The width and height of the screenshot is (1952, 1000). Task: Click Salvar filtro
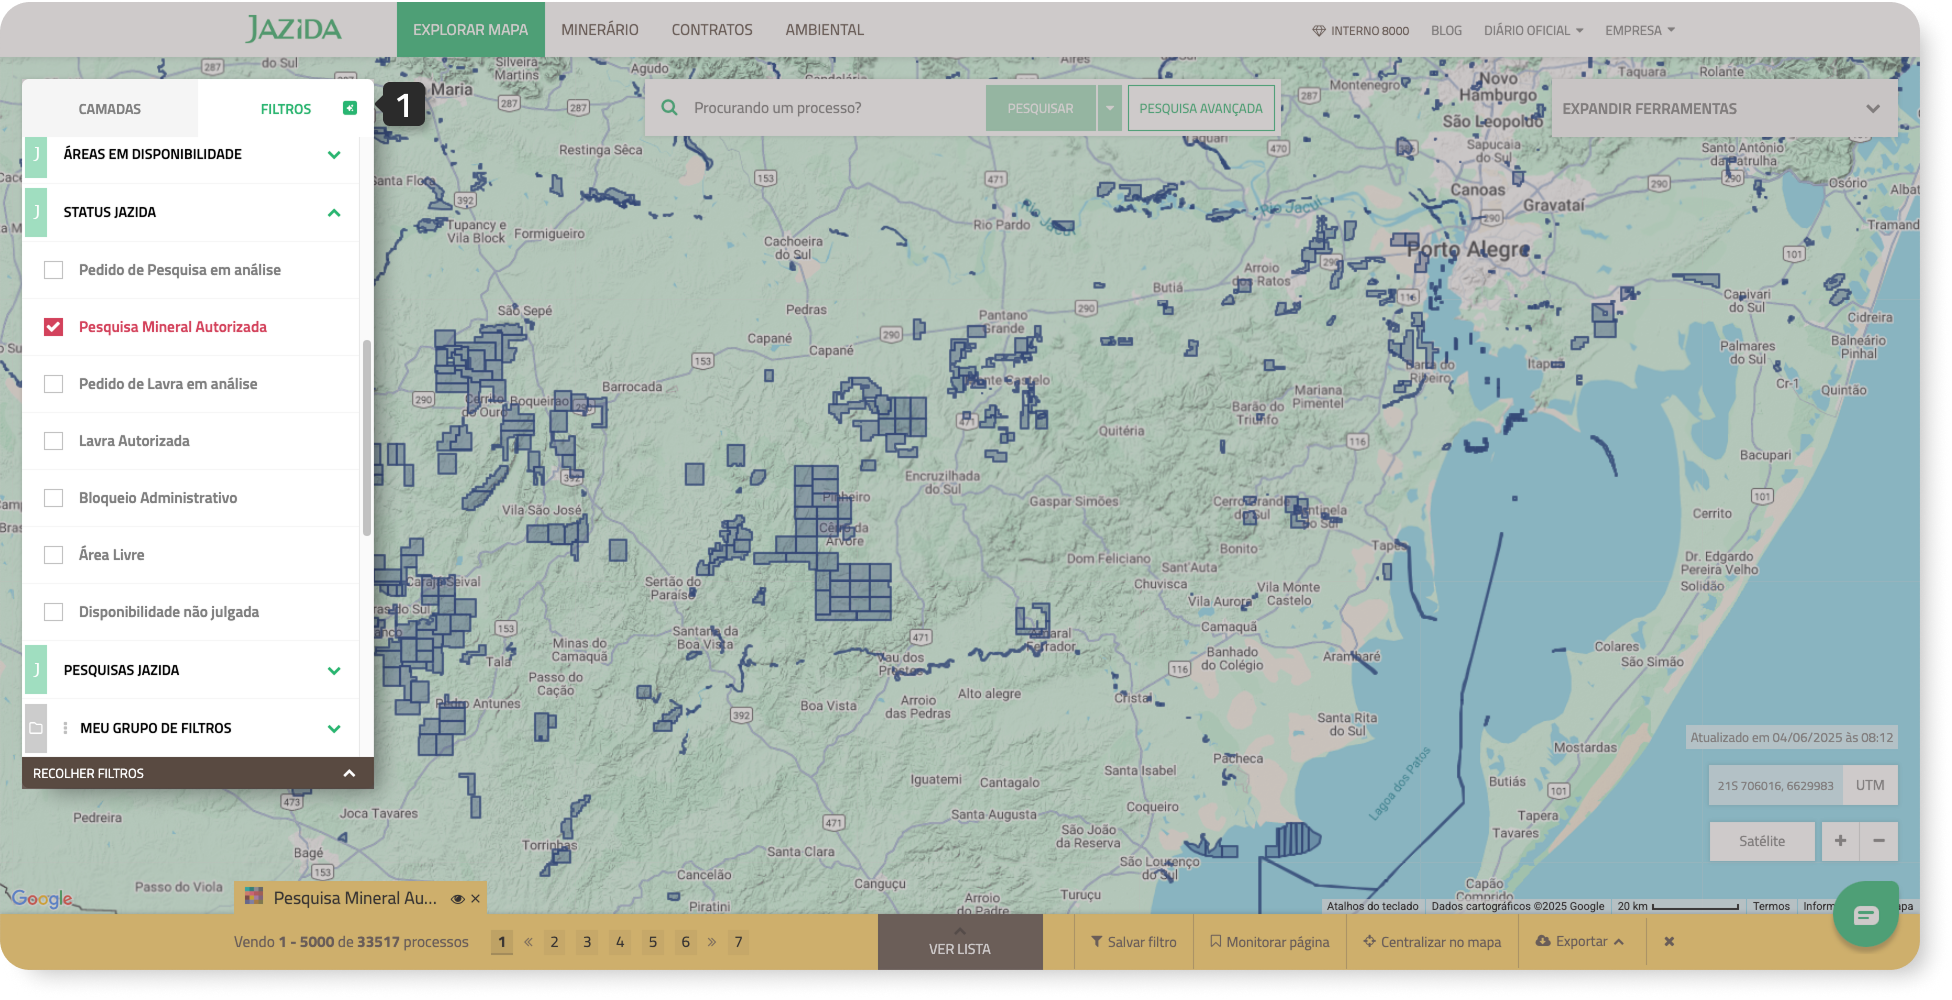1134,942
